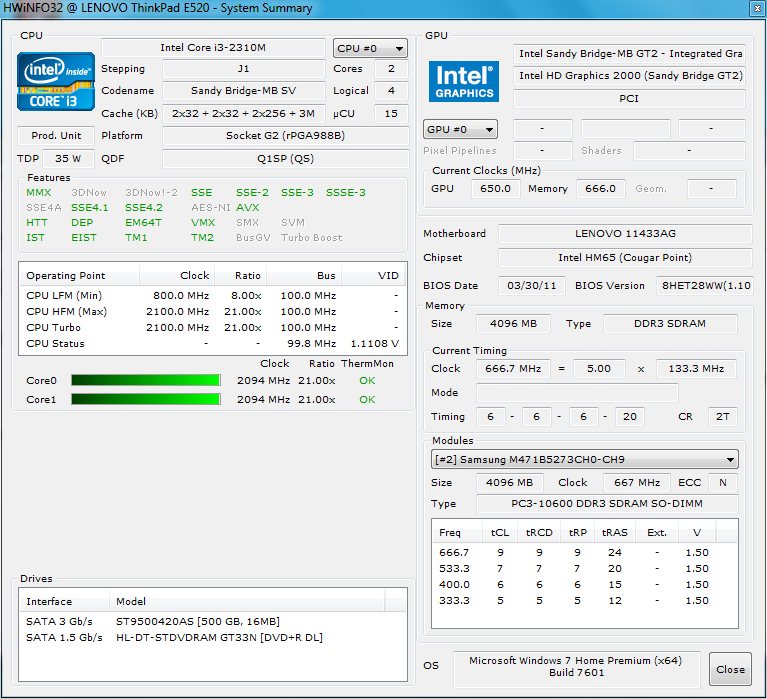The width and height of the screenshot is (767, 699).
Task: Click the Intel Core i3-2310M name field
Action: pyautogui.click(x=214, y=48)
